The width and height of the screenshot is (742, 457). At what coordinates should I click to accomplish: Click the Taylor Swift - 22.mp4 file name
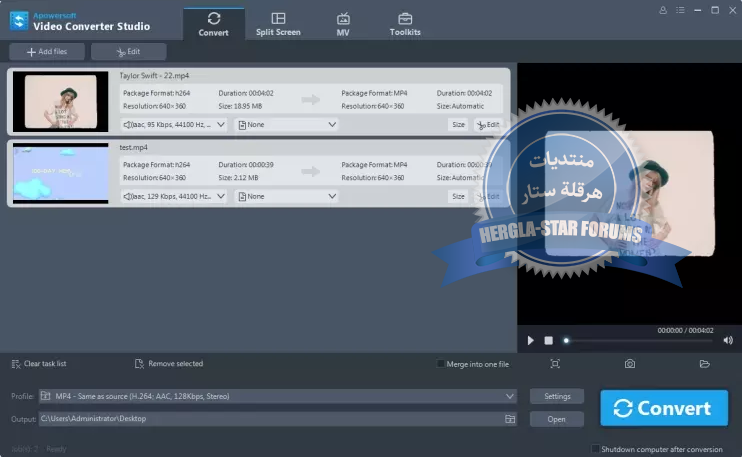coord(154,75)
